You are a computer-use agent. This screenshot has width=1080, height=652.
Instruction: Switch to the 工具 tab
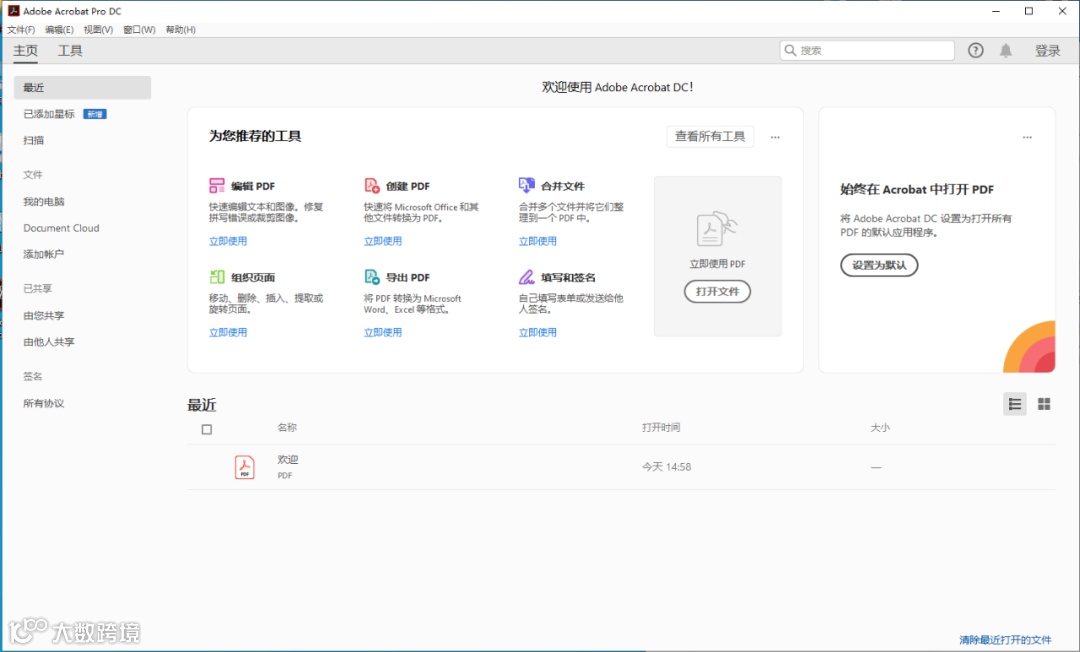tap(70, 50)
